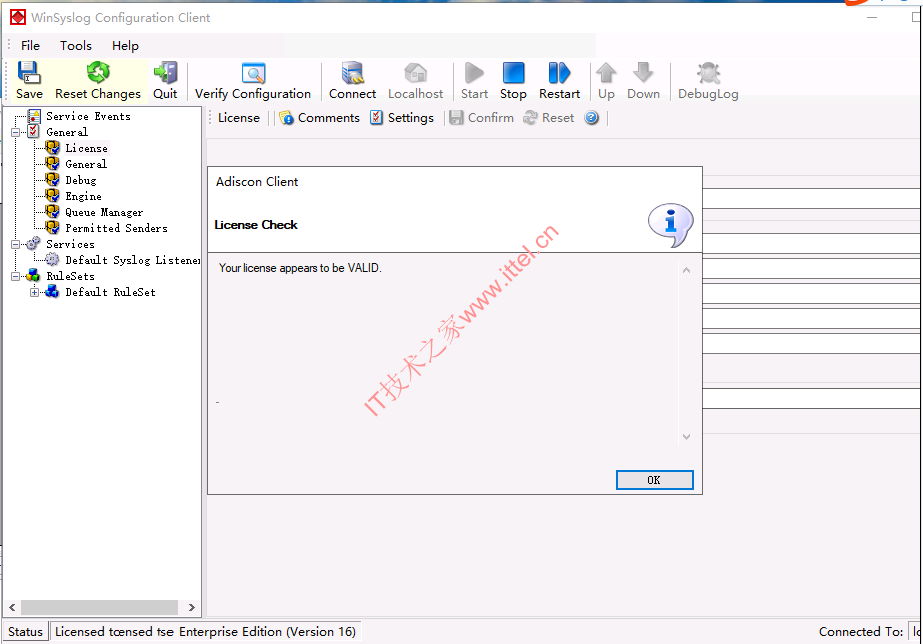Select the License tree node
Viewport: 923px width, 644px height.
[87, 148]
